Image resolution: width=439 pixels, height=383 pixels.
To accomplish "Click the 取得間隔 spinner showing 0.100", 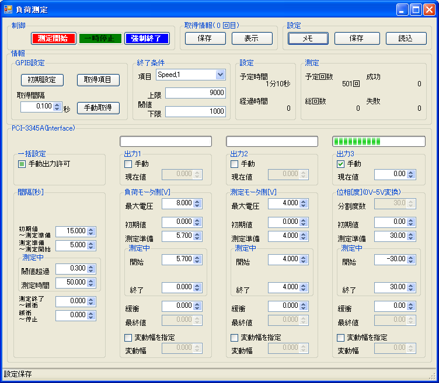I will 41,107.
